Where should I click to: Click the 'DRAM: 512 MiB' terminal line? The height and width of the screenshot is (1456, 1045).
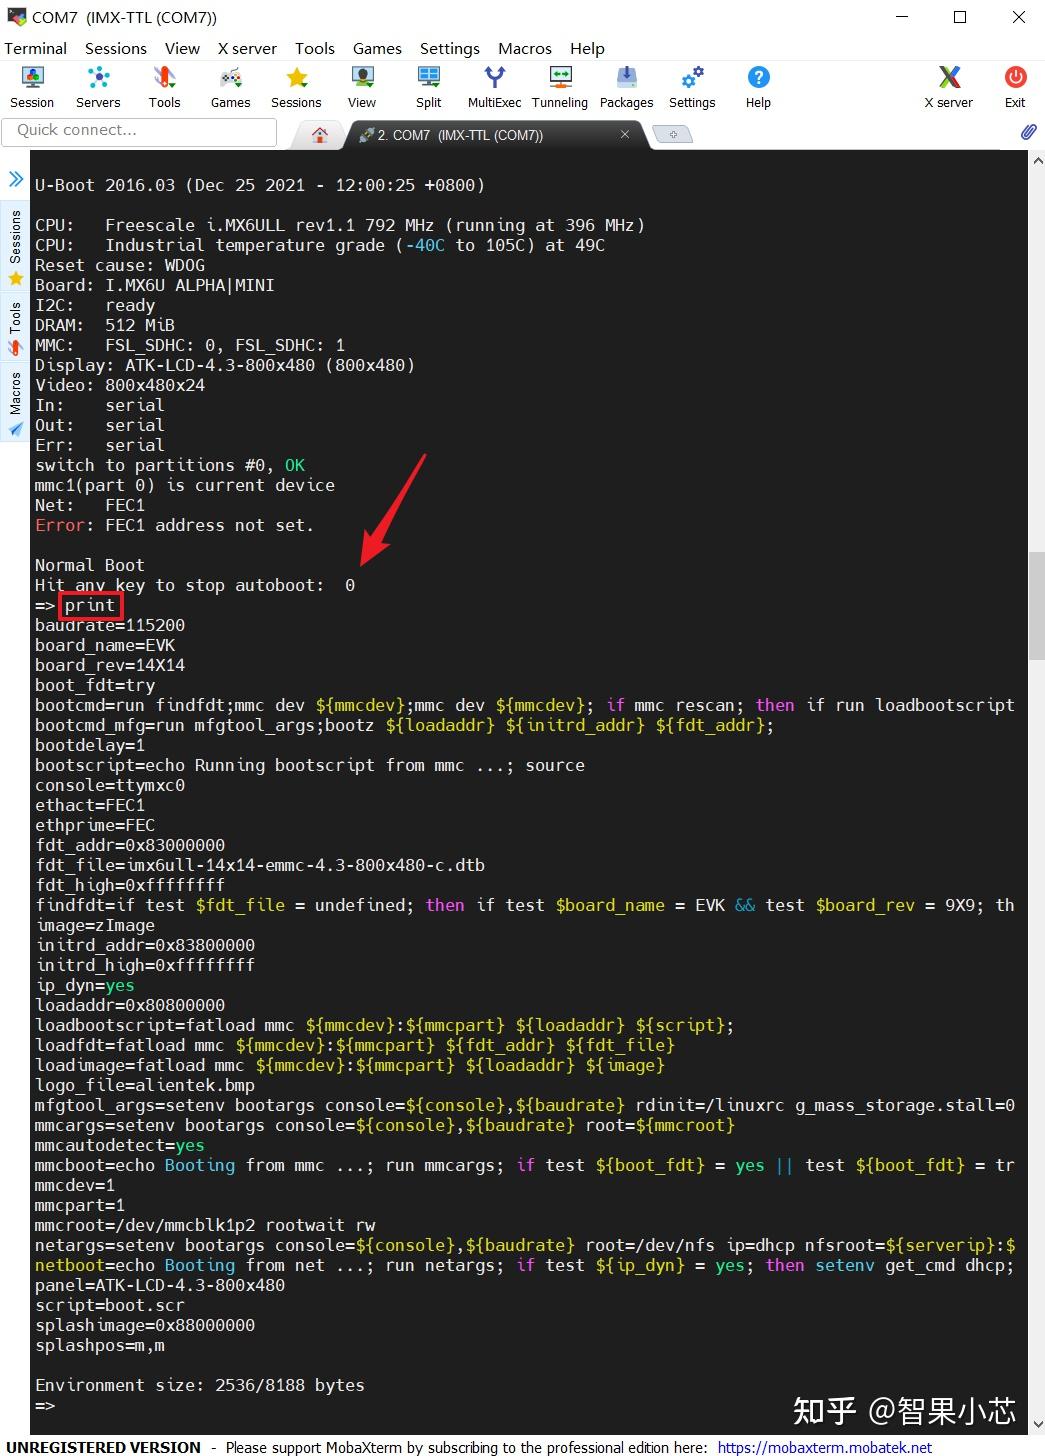(x=105, y=325)
